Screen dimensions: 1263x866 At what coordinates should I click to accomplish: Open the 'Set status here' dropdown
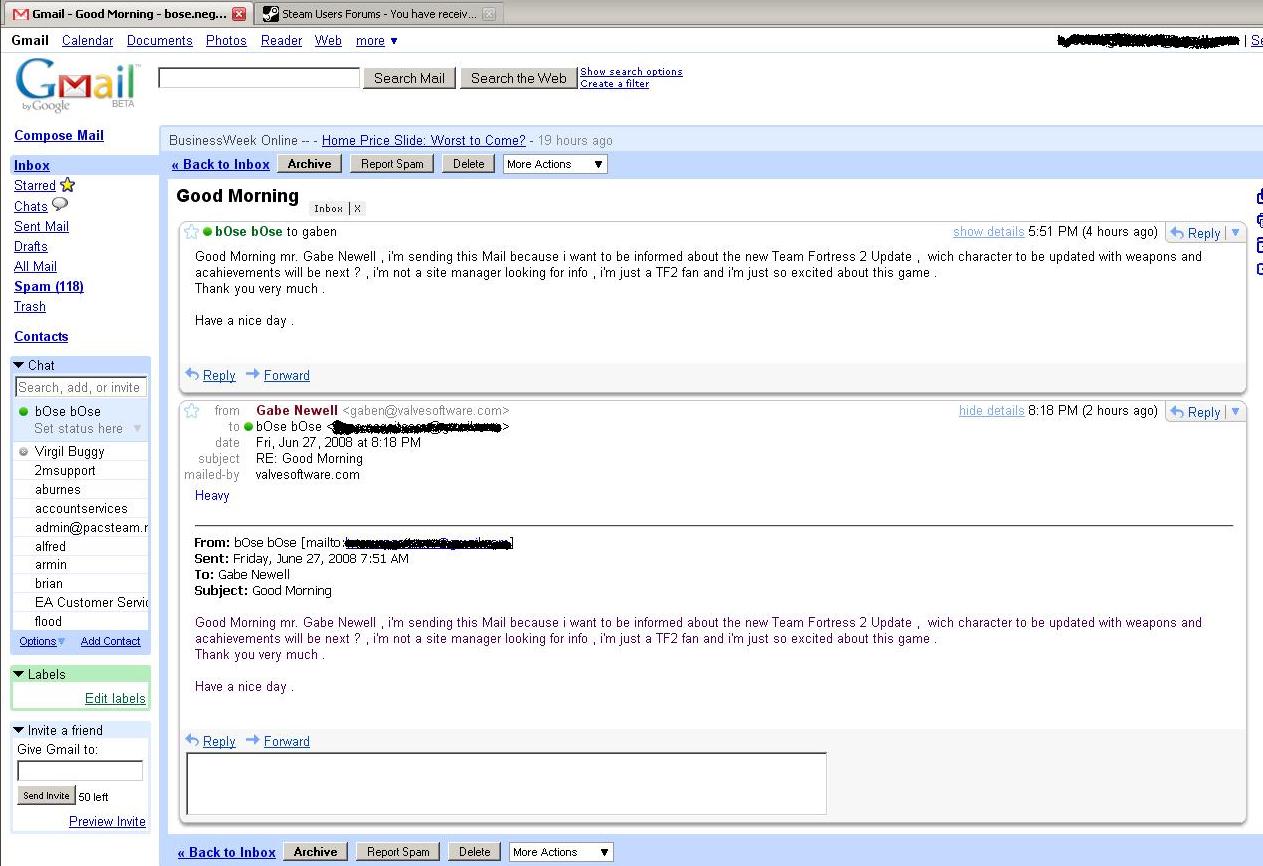[138, 428]
